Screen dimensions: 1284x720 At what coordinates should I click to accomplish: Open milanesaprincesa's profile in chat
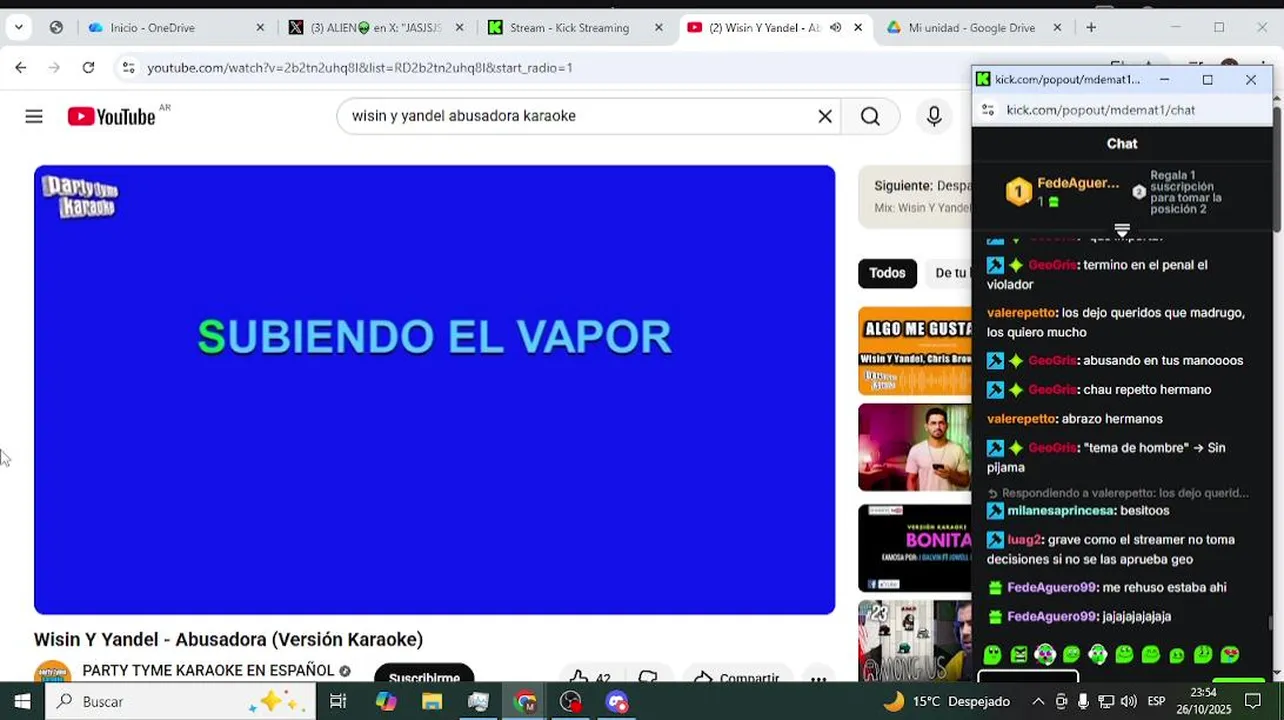click(x=1060, y=511)
